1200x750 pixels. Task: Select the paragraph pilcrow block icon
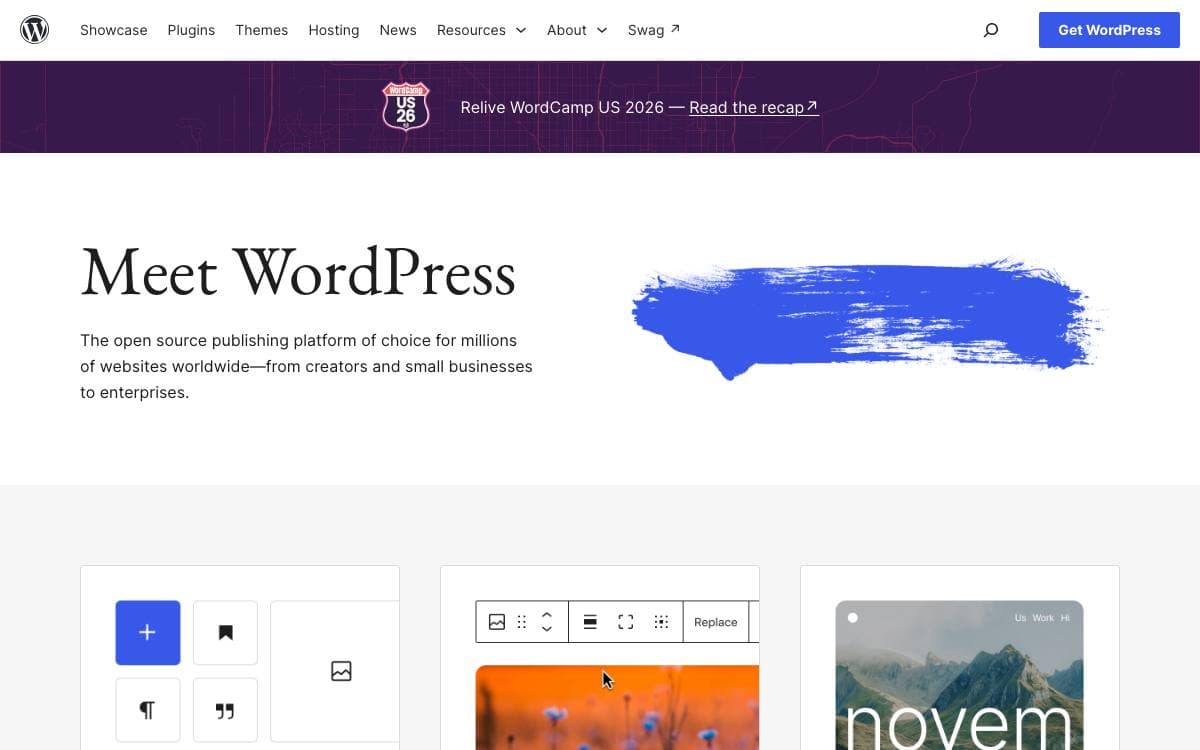tap(148, 710)
